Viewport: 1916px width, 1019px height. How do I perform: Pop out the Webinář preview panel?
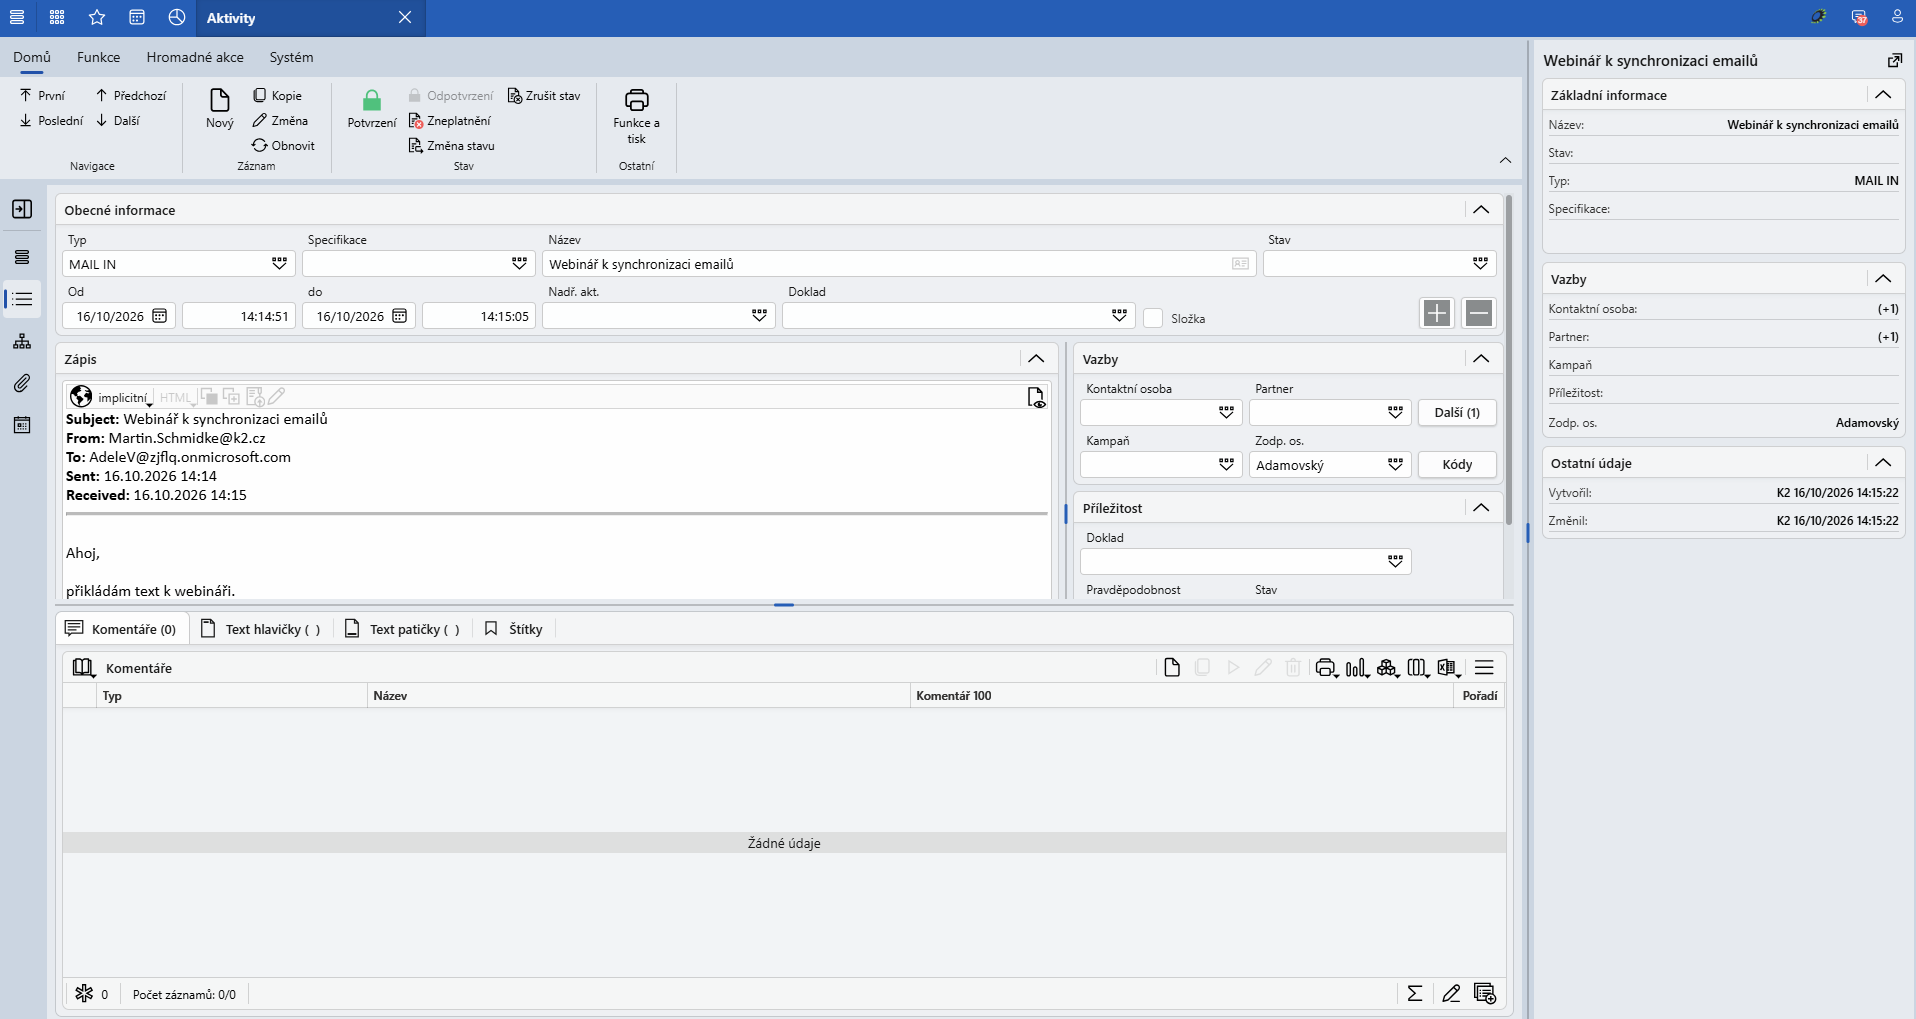click(x=1894, y=61)
